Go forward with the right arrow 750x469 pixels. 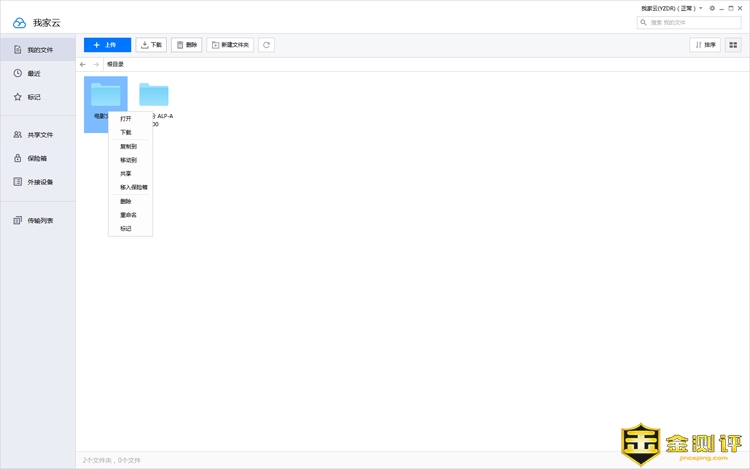click(x=96, y=64)
